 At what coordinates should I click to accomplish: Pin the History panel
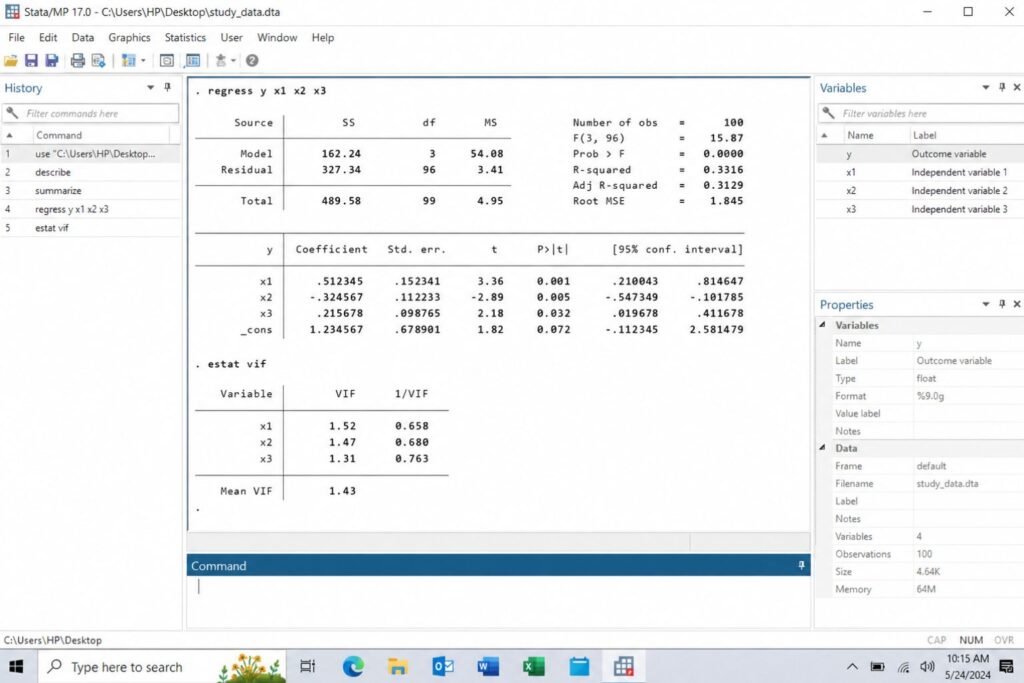tap(167, 87)
